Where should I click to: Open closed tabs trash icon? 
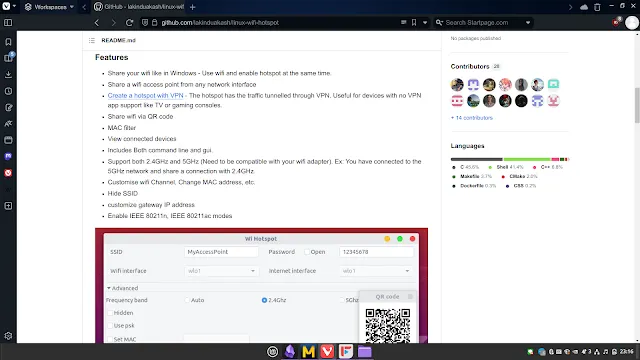597,7
